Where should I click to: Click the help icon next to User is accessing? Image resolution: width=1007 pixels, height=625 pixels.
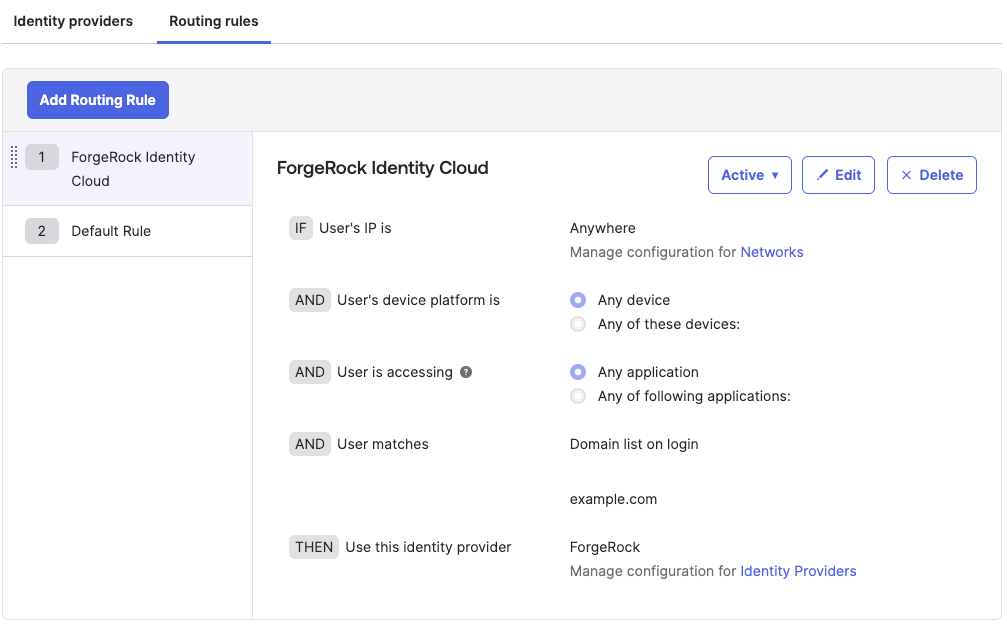465,372
